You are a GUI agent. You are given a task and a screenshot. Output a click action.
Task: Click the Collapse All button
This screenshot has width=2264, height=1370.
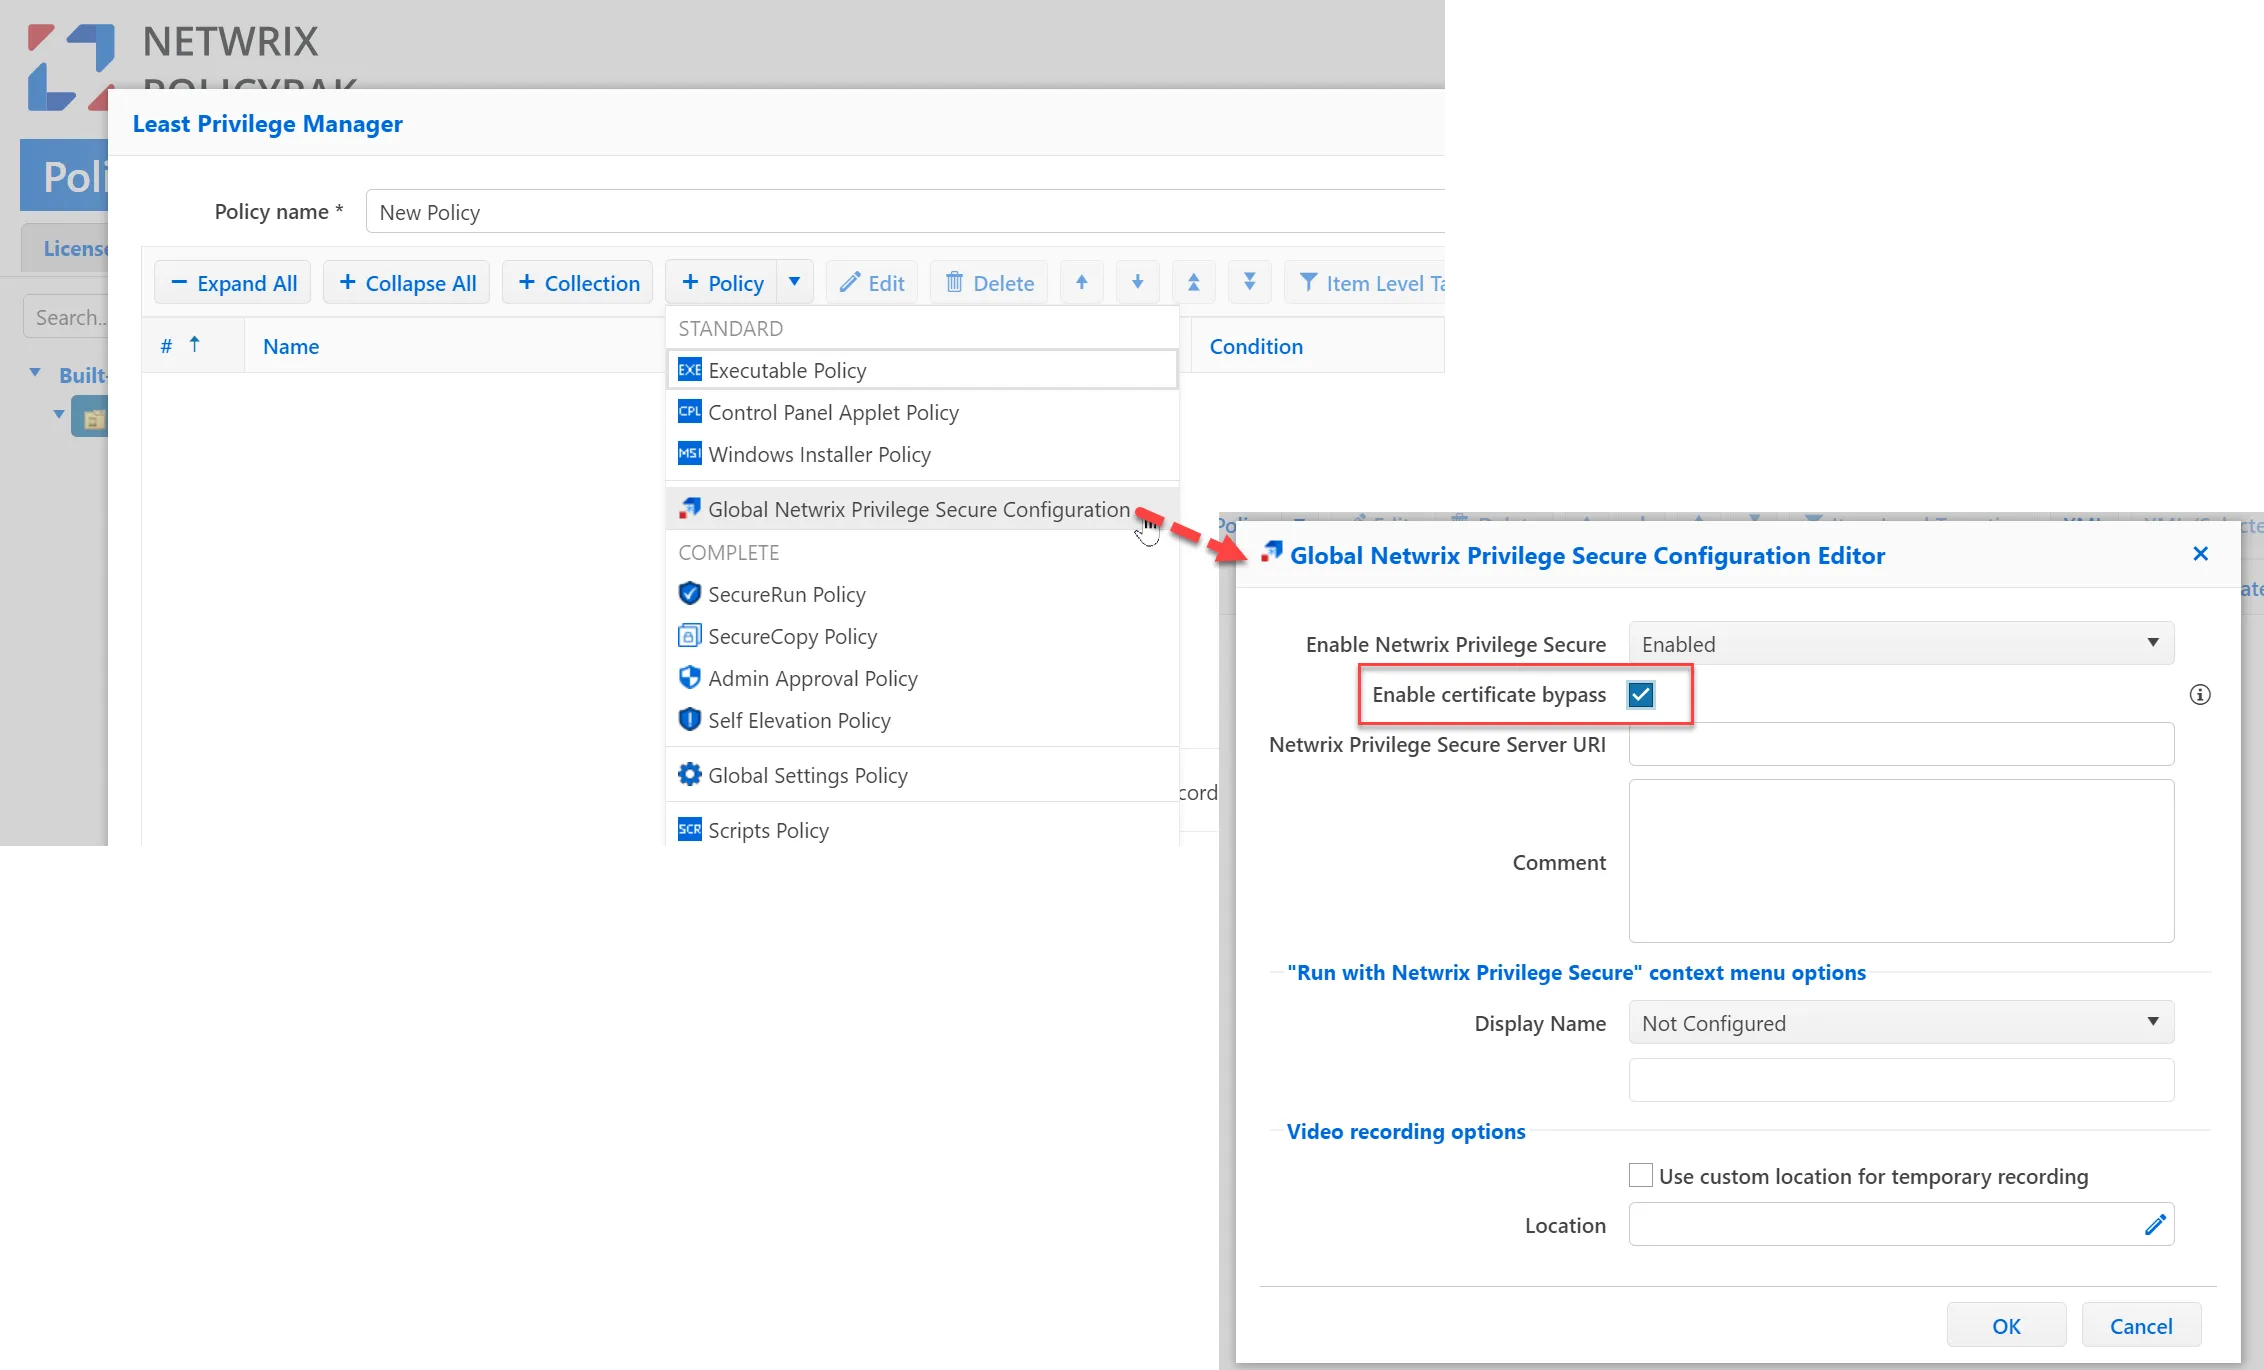[x=407, y=283]
